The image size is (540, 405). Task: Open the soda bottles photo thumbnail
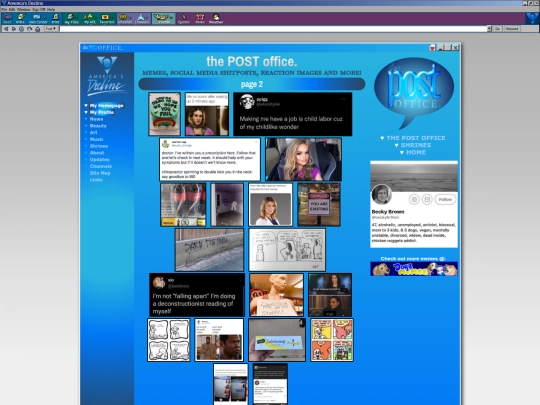coord(183,205)
